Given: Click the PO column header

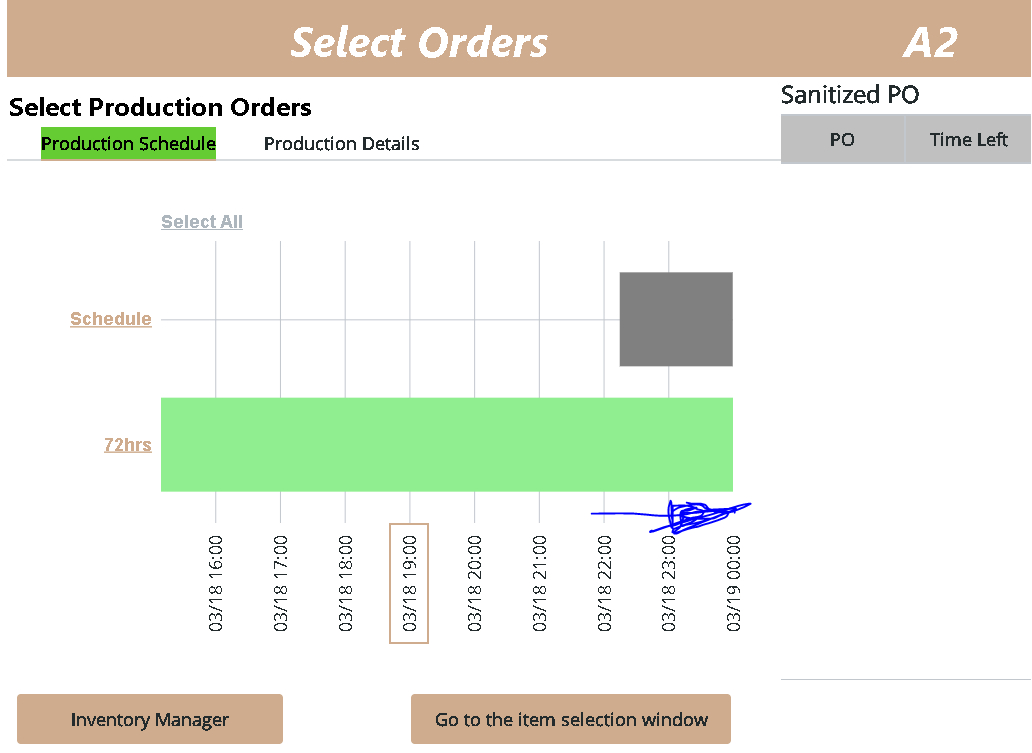Looking at the screenshot, I should click(842, 140).
